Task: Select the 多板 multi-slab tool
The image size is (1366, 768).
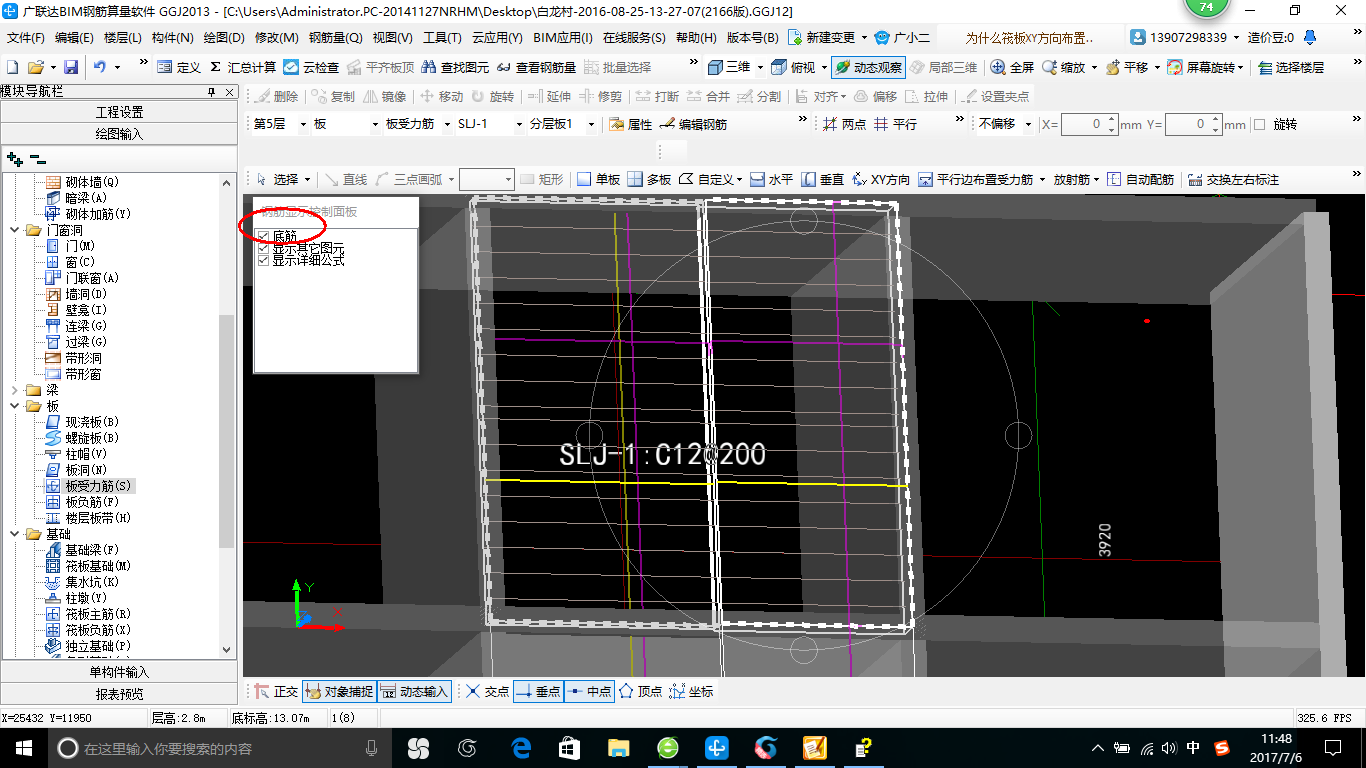Action: [x=650, y=180]
